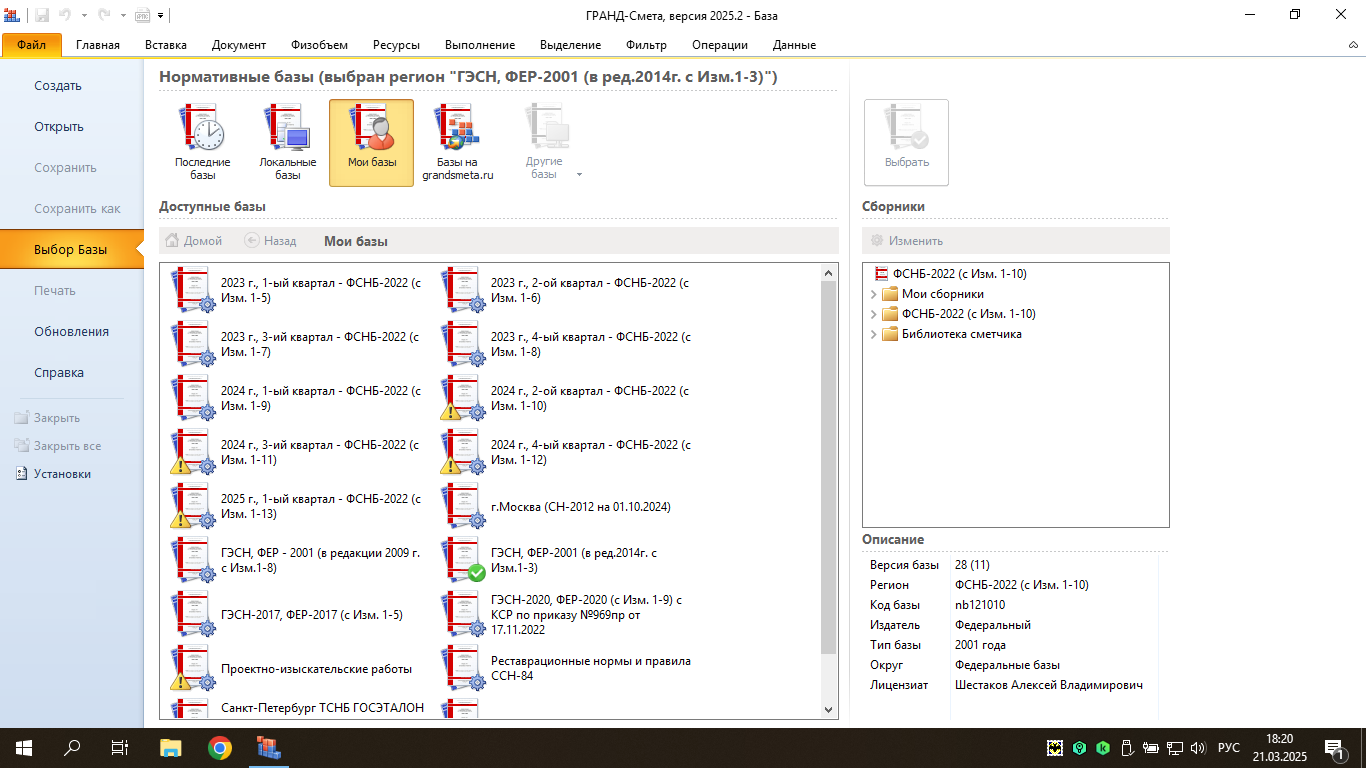
Task: Open the volume control in system tray
Action: [x=1198, y=748]
